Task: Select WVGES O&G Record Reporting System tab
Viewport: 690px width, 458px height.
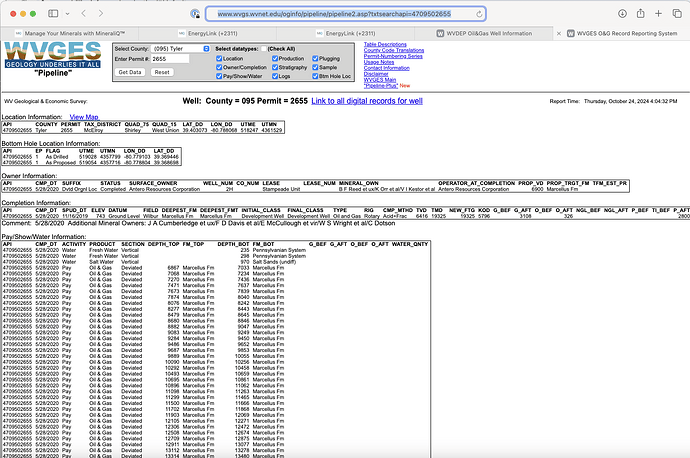Action: tap(622, 33)
